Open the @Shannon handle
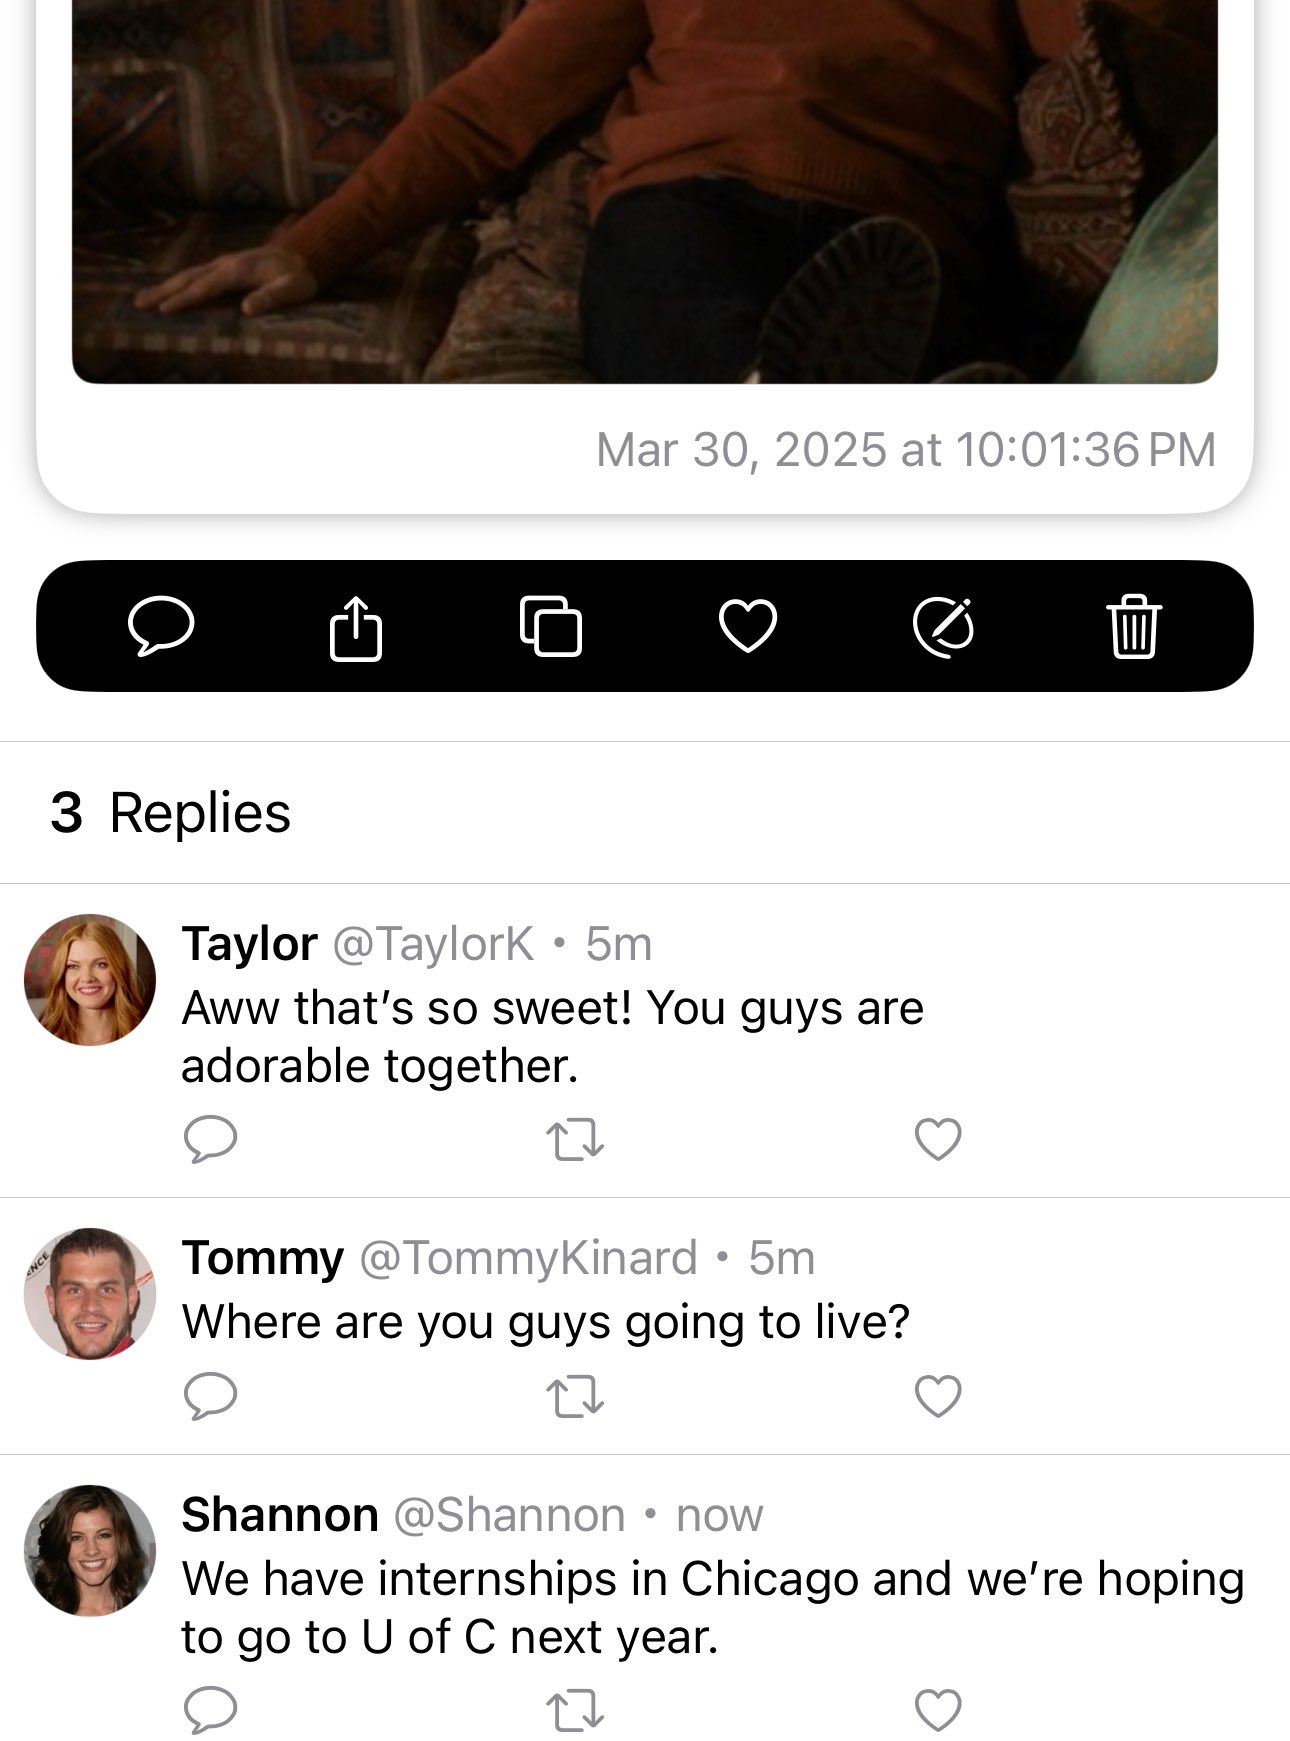Image resolution: width=1290 pixels, height=1741 pixels. point(509,1515)
